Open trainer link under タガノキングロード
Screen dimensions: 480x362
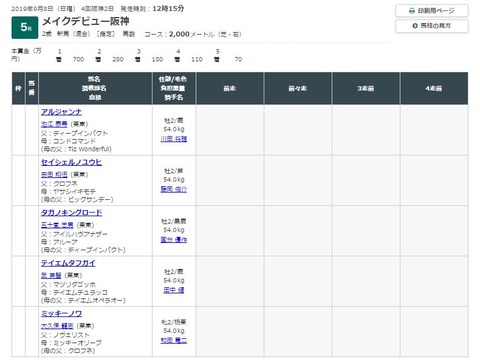(x=57, y=225)
